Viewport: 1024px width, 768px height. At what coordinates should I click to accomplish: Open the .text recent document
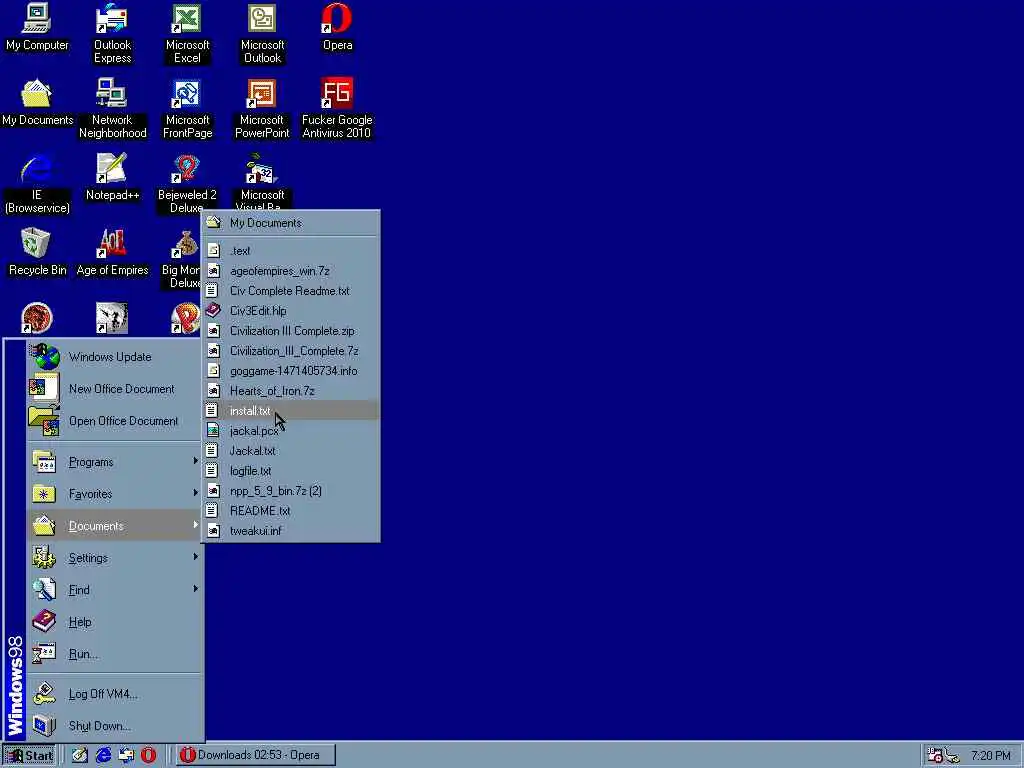pos(291,251)
